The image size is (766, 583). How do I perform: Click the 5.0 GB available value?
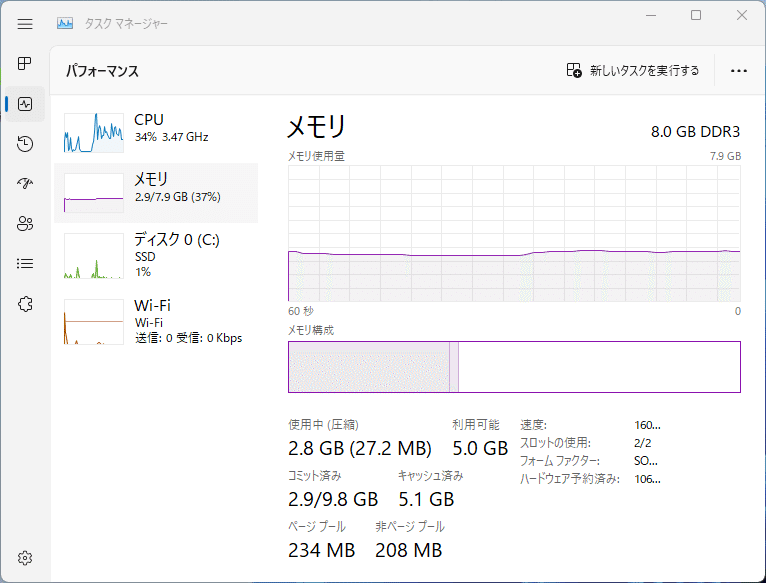[x=480, y=448]
